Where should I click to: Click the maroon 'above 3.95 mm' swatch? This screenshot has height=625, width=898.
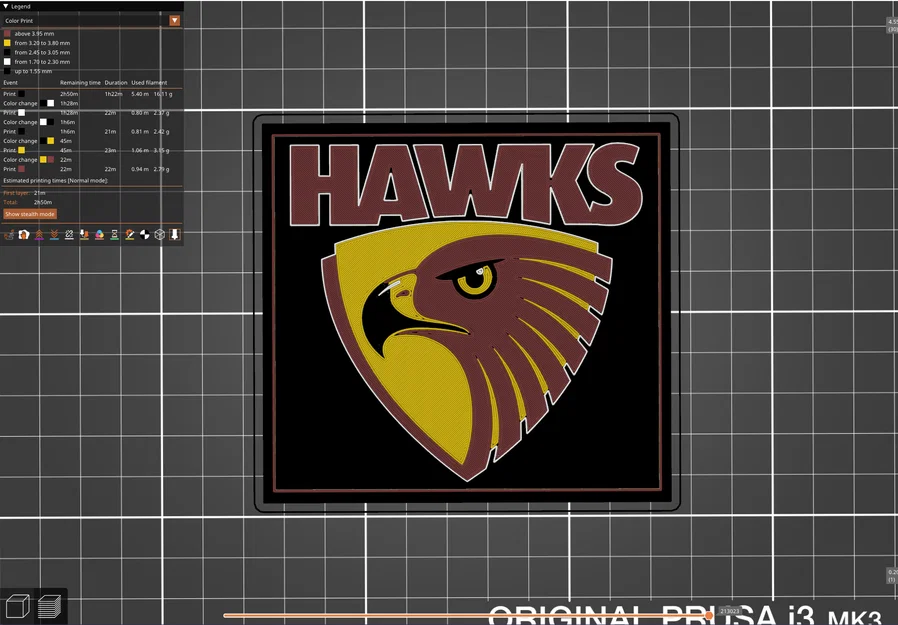click(x=7, y=34)
